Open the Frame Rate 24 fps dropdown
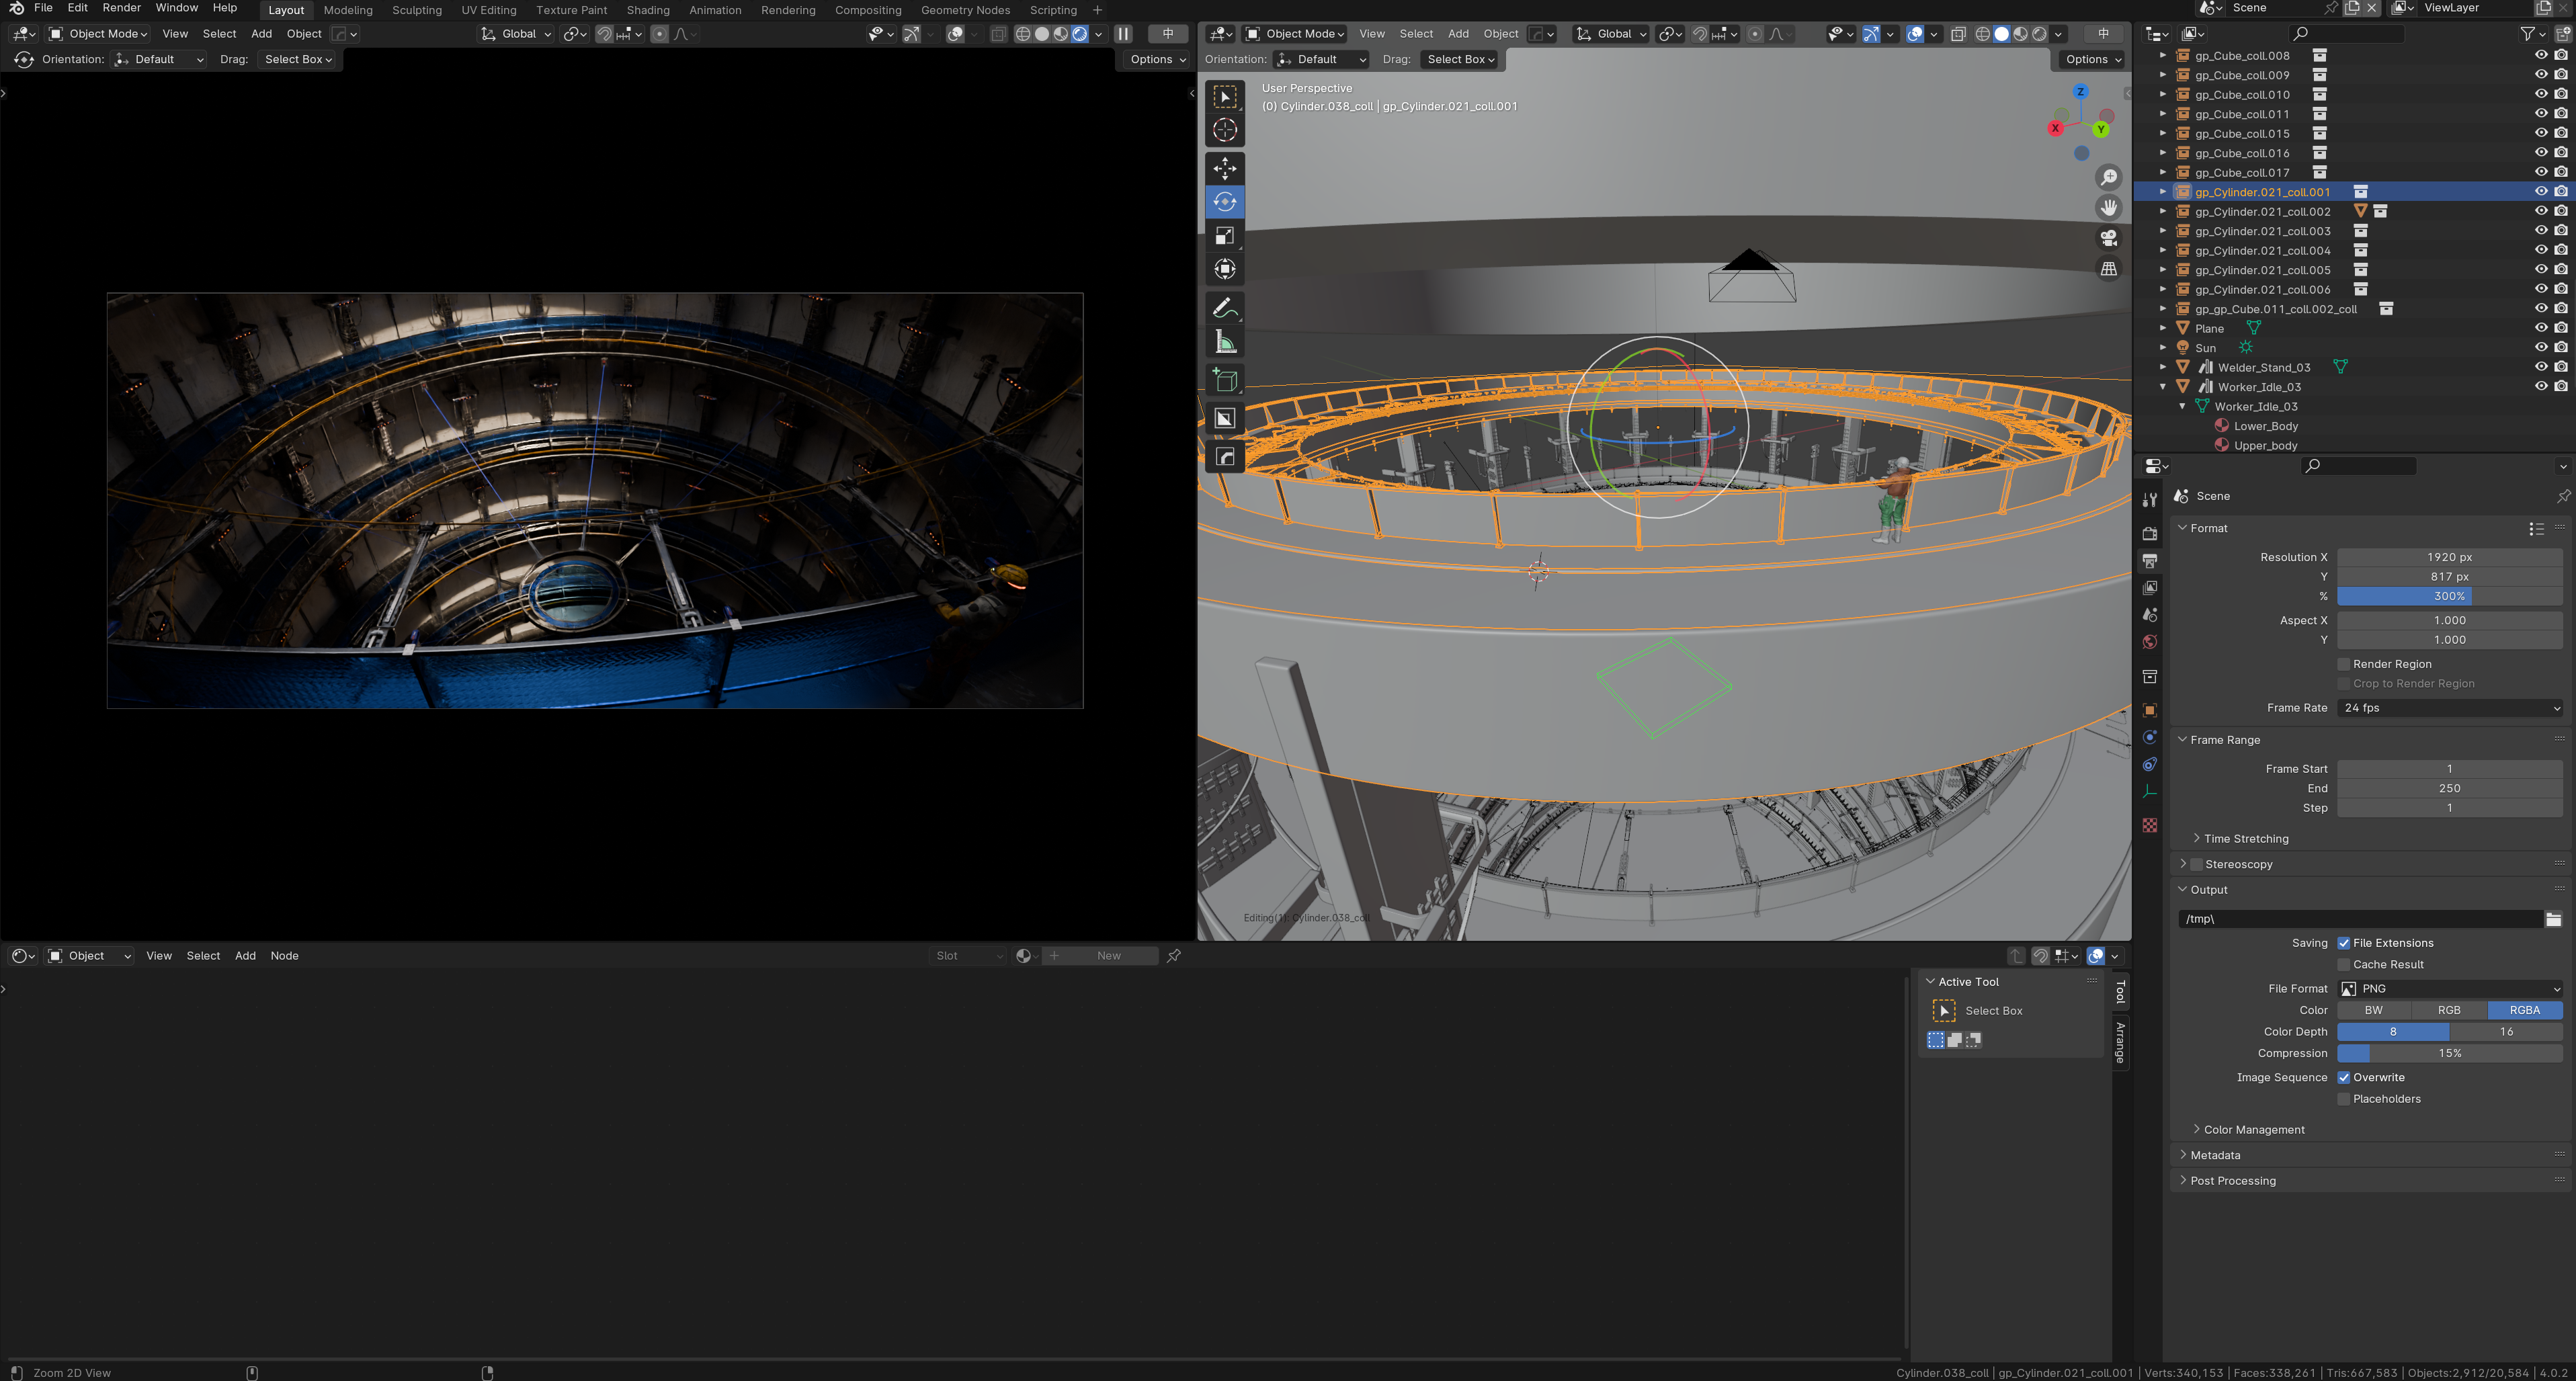This screenshot has height=1381, width=2576. coord(2449,708)
